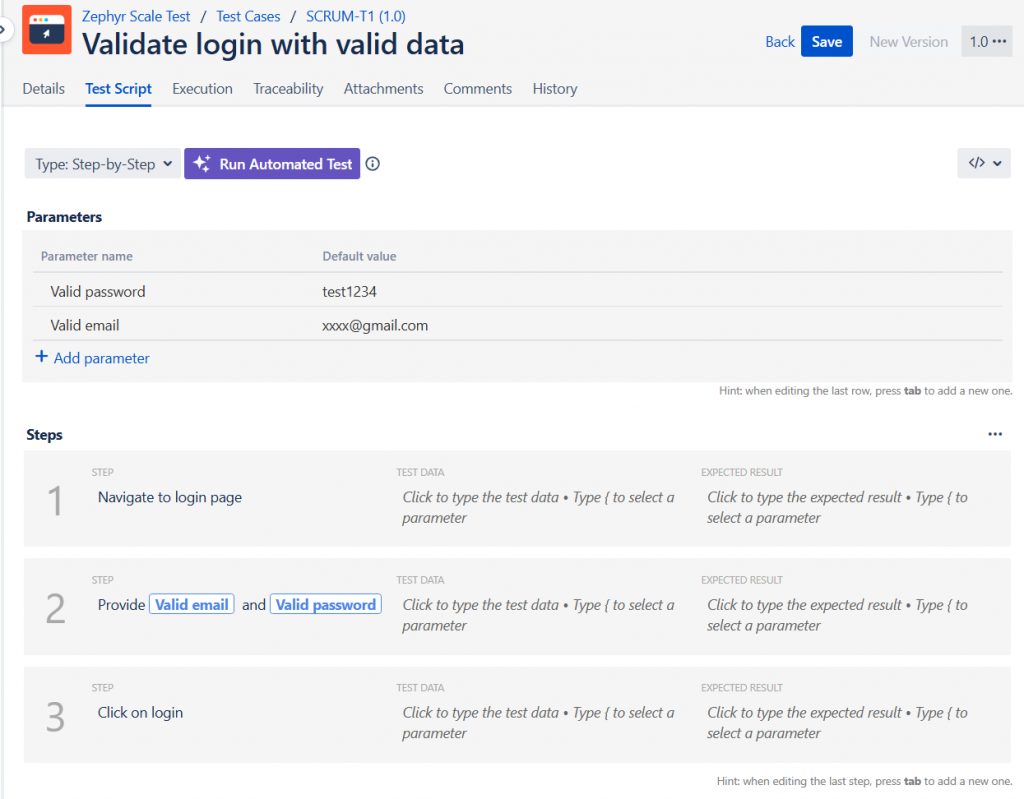
Task: Open the Traceability tab
Action: click(x=288, y=89)
